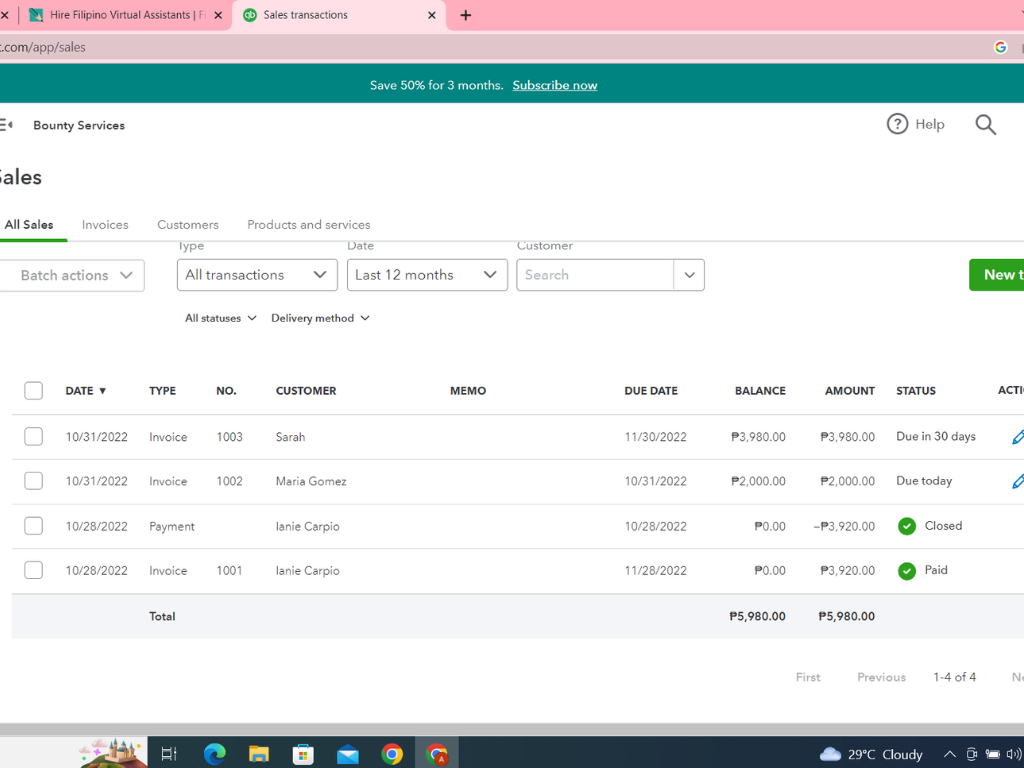The width and height of the screenshot is (1024, 768).
Task: Click the -₱3,920.00 payment amount
Action: tap(844, 526)
